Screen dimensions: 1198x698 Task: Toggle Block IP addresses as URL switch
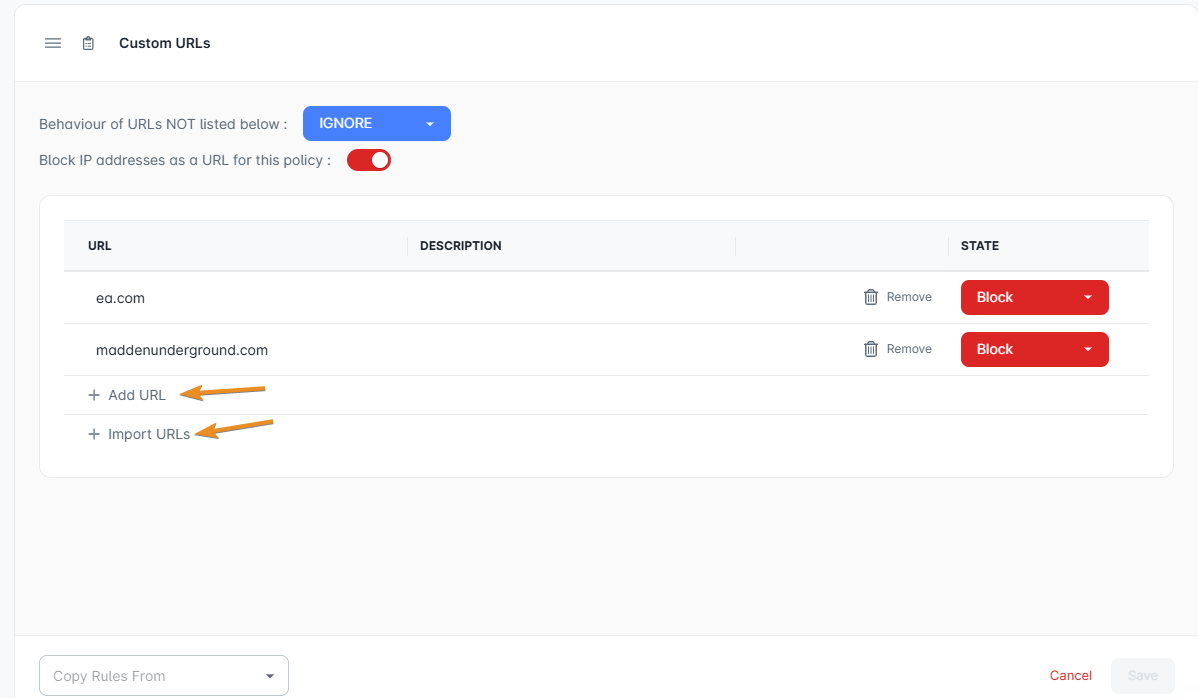point(369,160)
